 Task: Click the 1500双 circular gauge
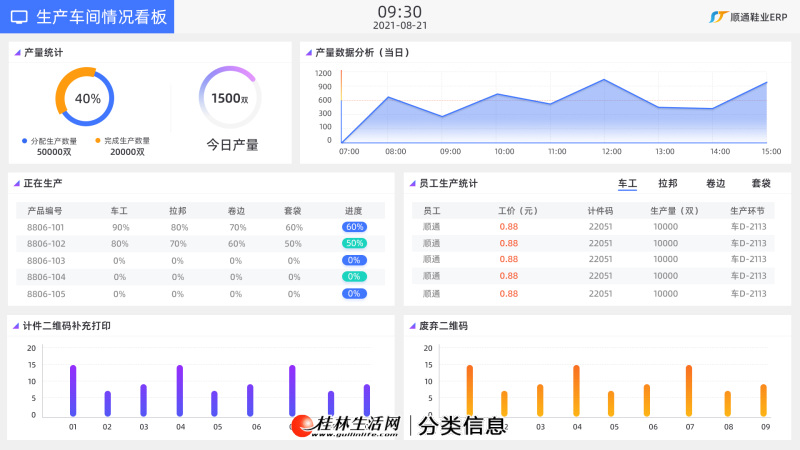230,97
